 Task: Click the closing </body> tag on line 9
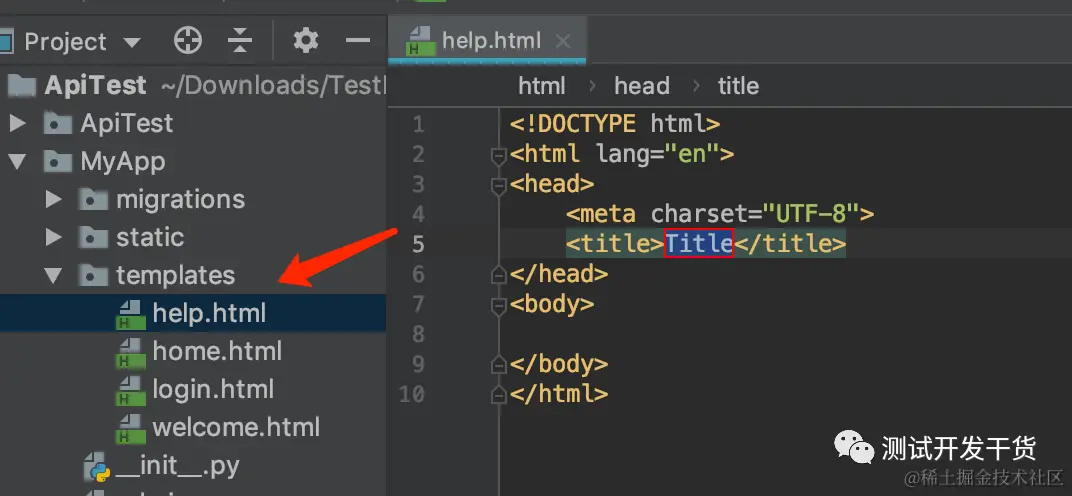point(559,364)
